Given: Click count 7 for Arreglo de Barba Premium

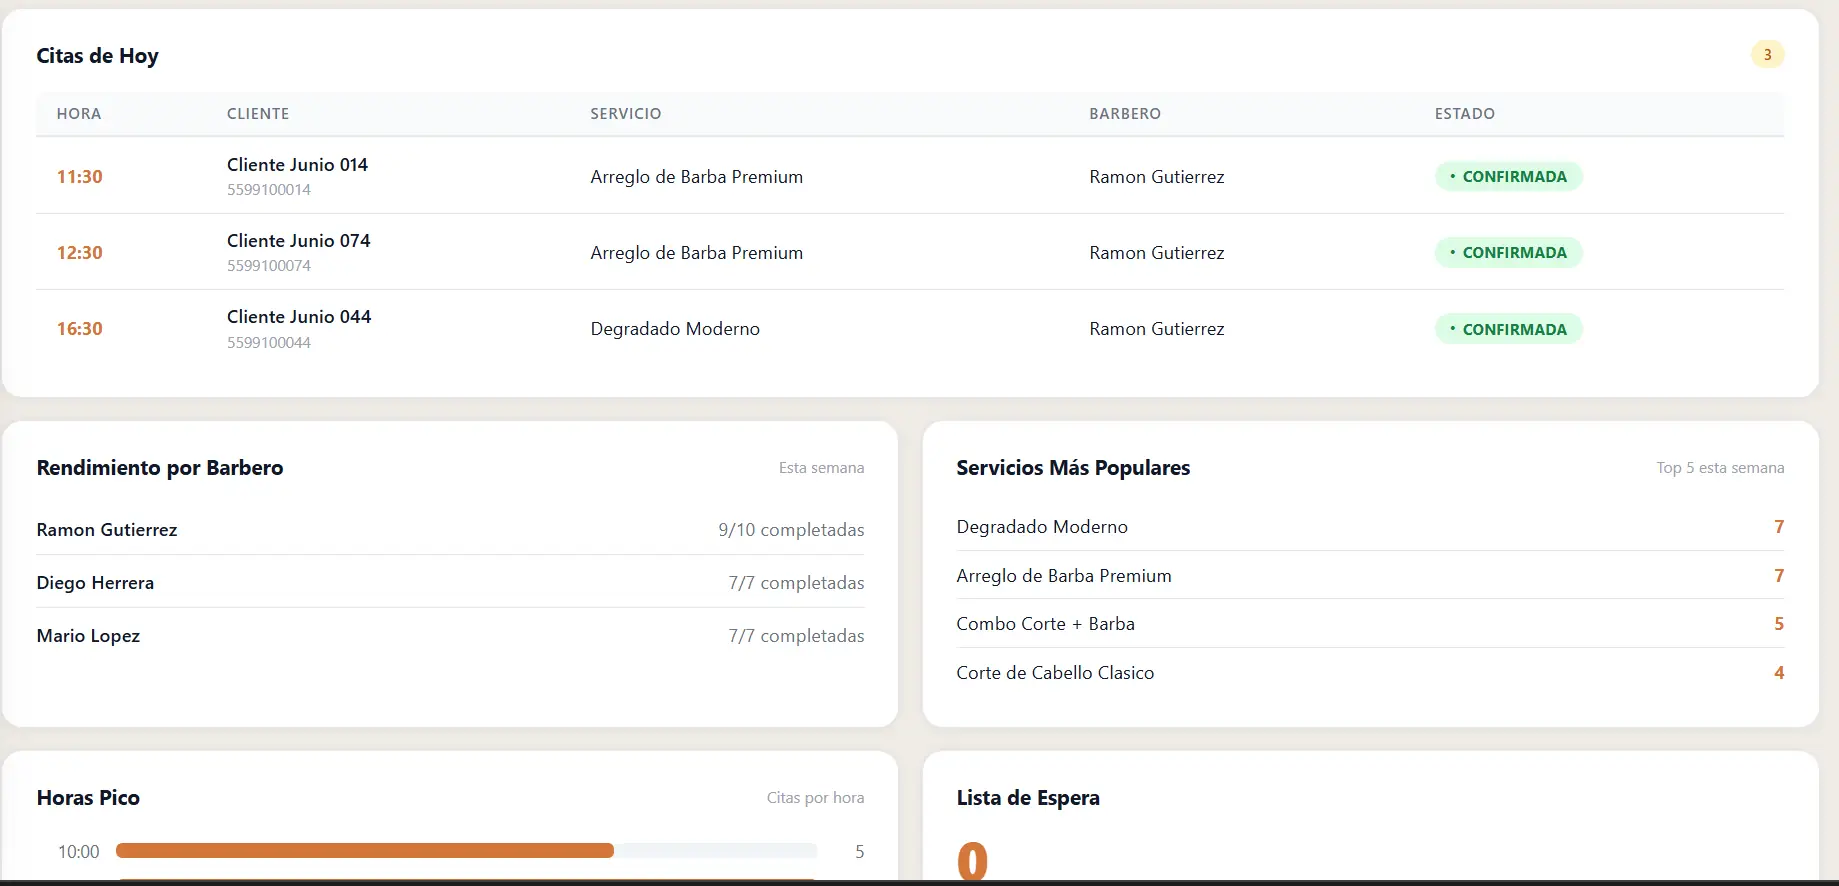Looking at the screenshot, I should click(x=1779, y=576).
